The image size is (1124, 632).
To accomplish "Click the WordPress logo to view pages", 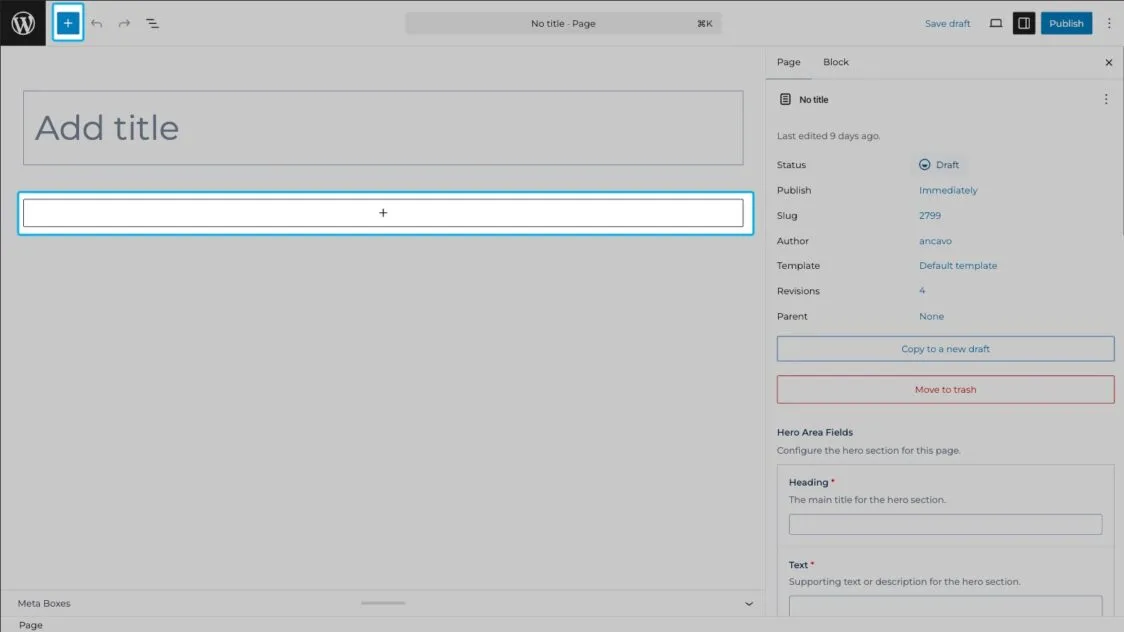I will click(x=23, y=23).
